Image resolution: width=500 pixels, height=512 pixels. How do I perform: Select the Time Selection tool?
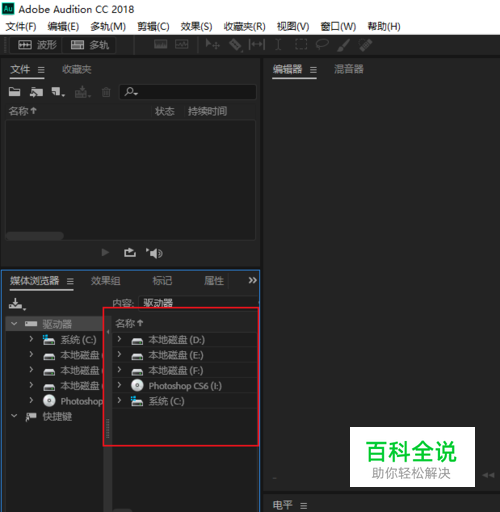tap(278, 44)
